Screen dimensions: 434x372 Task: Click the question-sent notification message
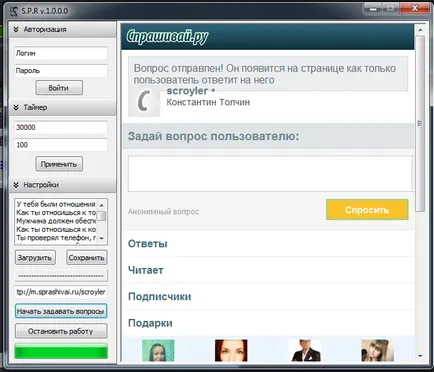pos(268,74)
